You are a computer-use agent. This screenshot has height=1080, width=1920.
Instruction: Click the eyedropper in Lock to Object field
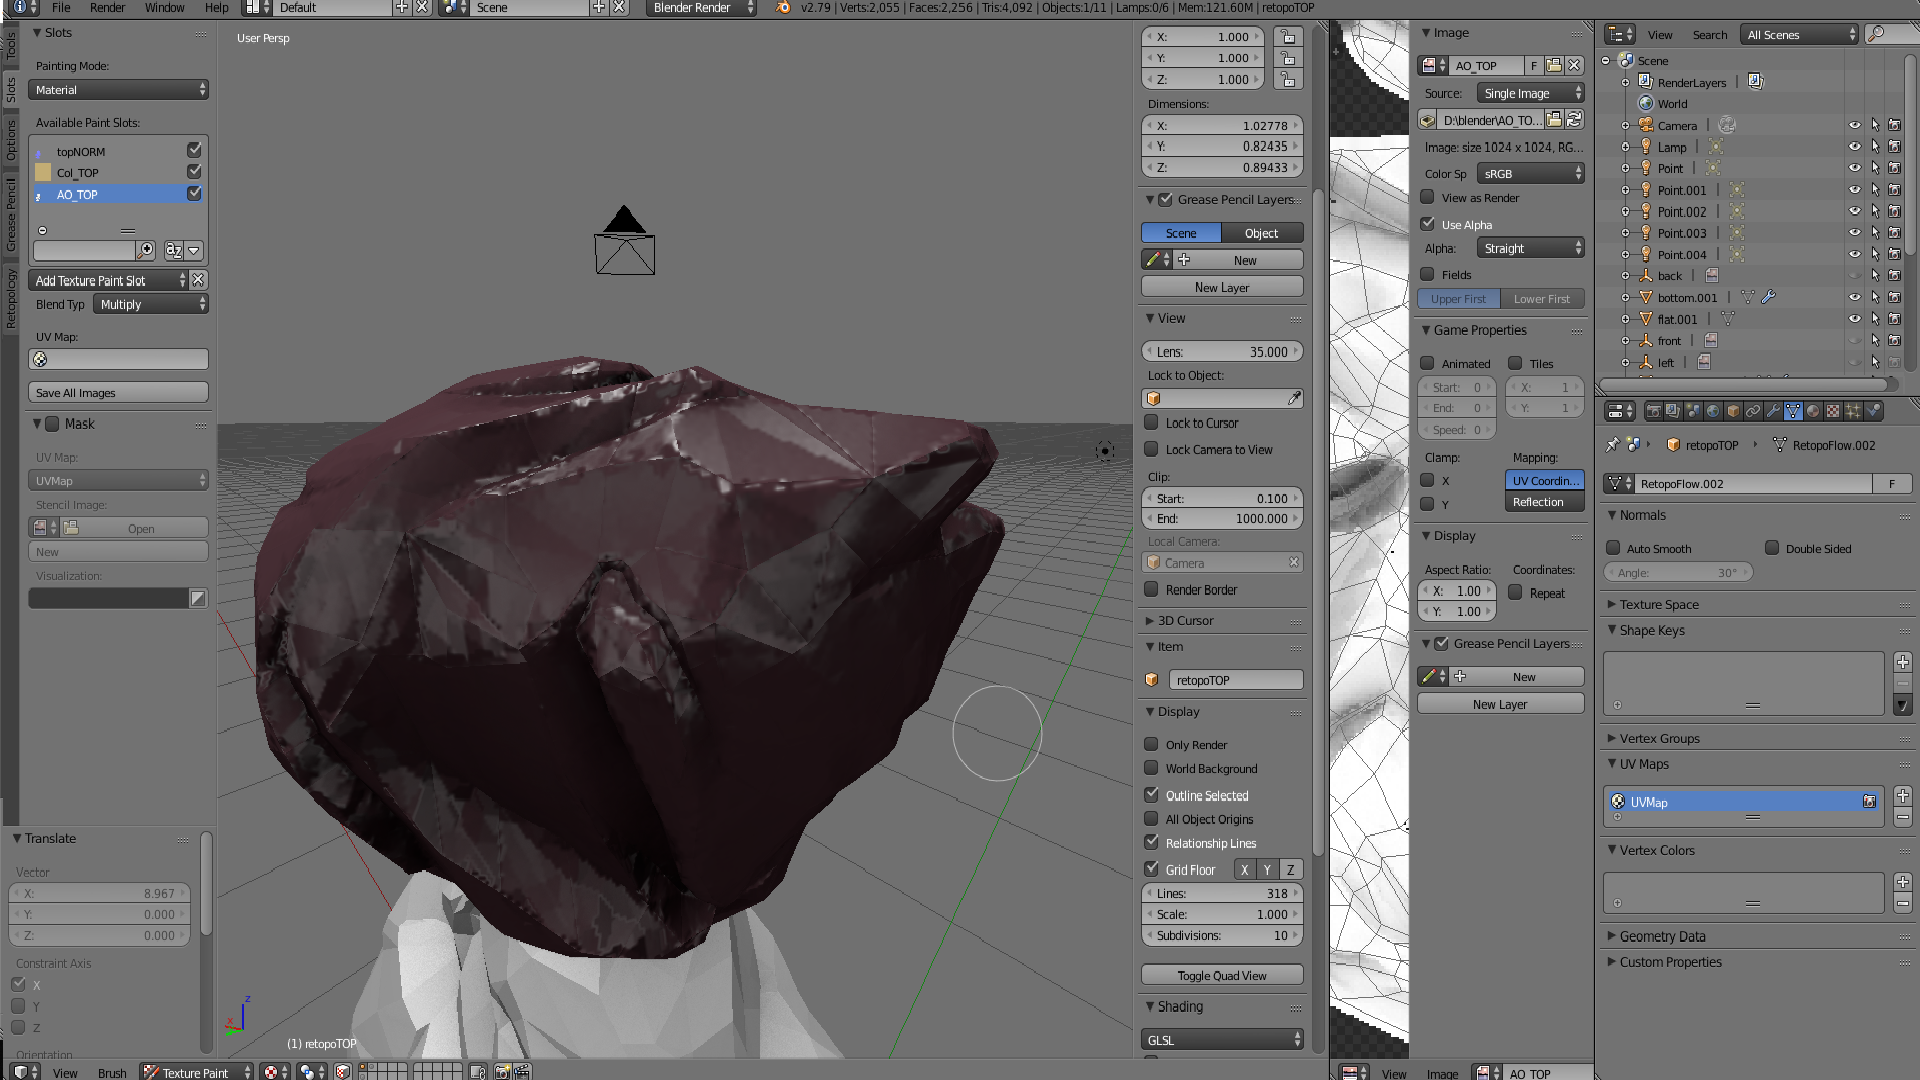point(1294,399)
